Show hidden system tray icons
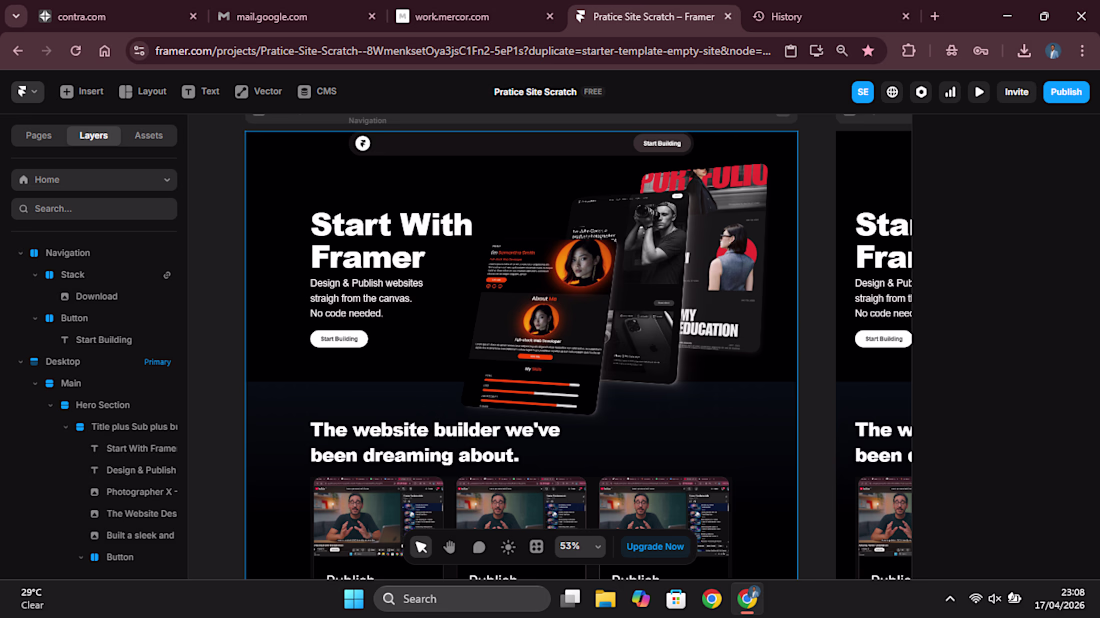1100x618 pixels. point(950,599)
